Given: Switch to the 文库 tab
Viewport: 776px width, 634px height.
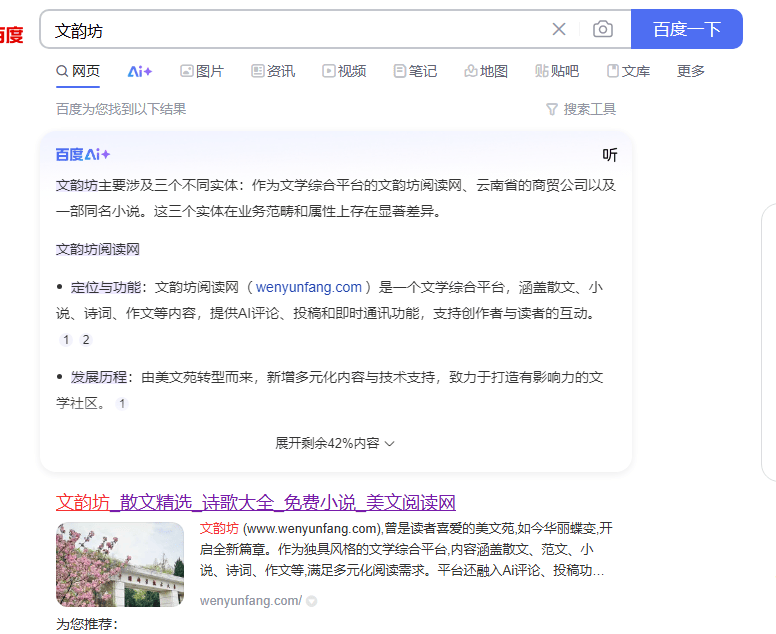Looking at the screenshot, I should [629, 71].
